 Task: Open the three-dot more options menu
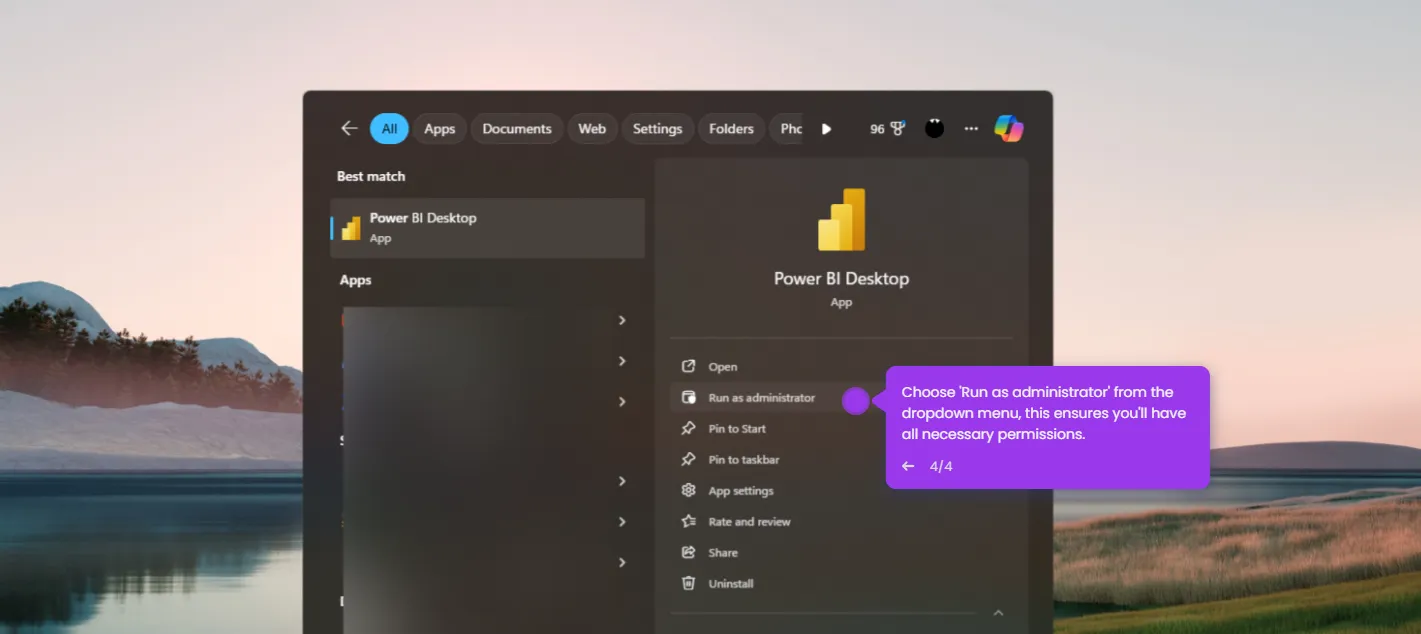[971, 129]
